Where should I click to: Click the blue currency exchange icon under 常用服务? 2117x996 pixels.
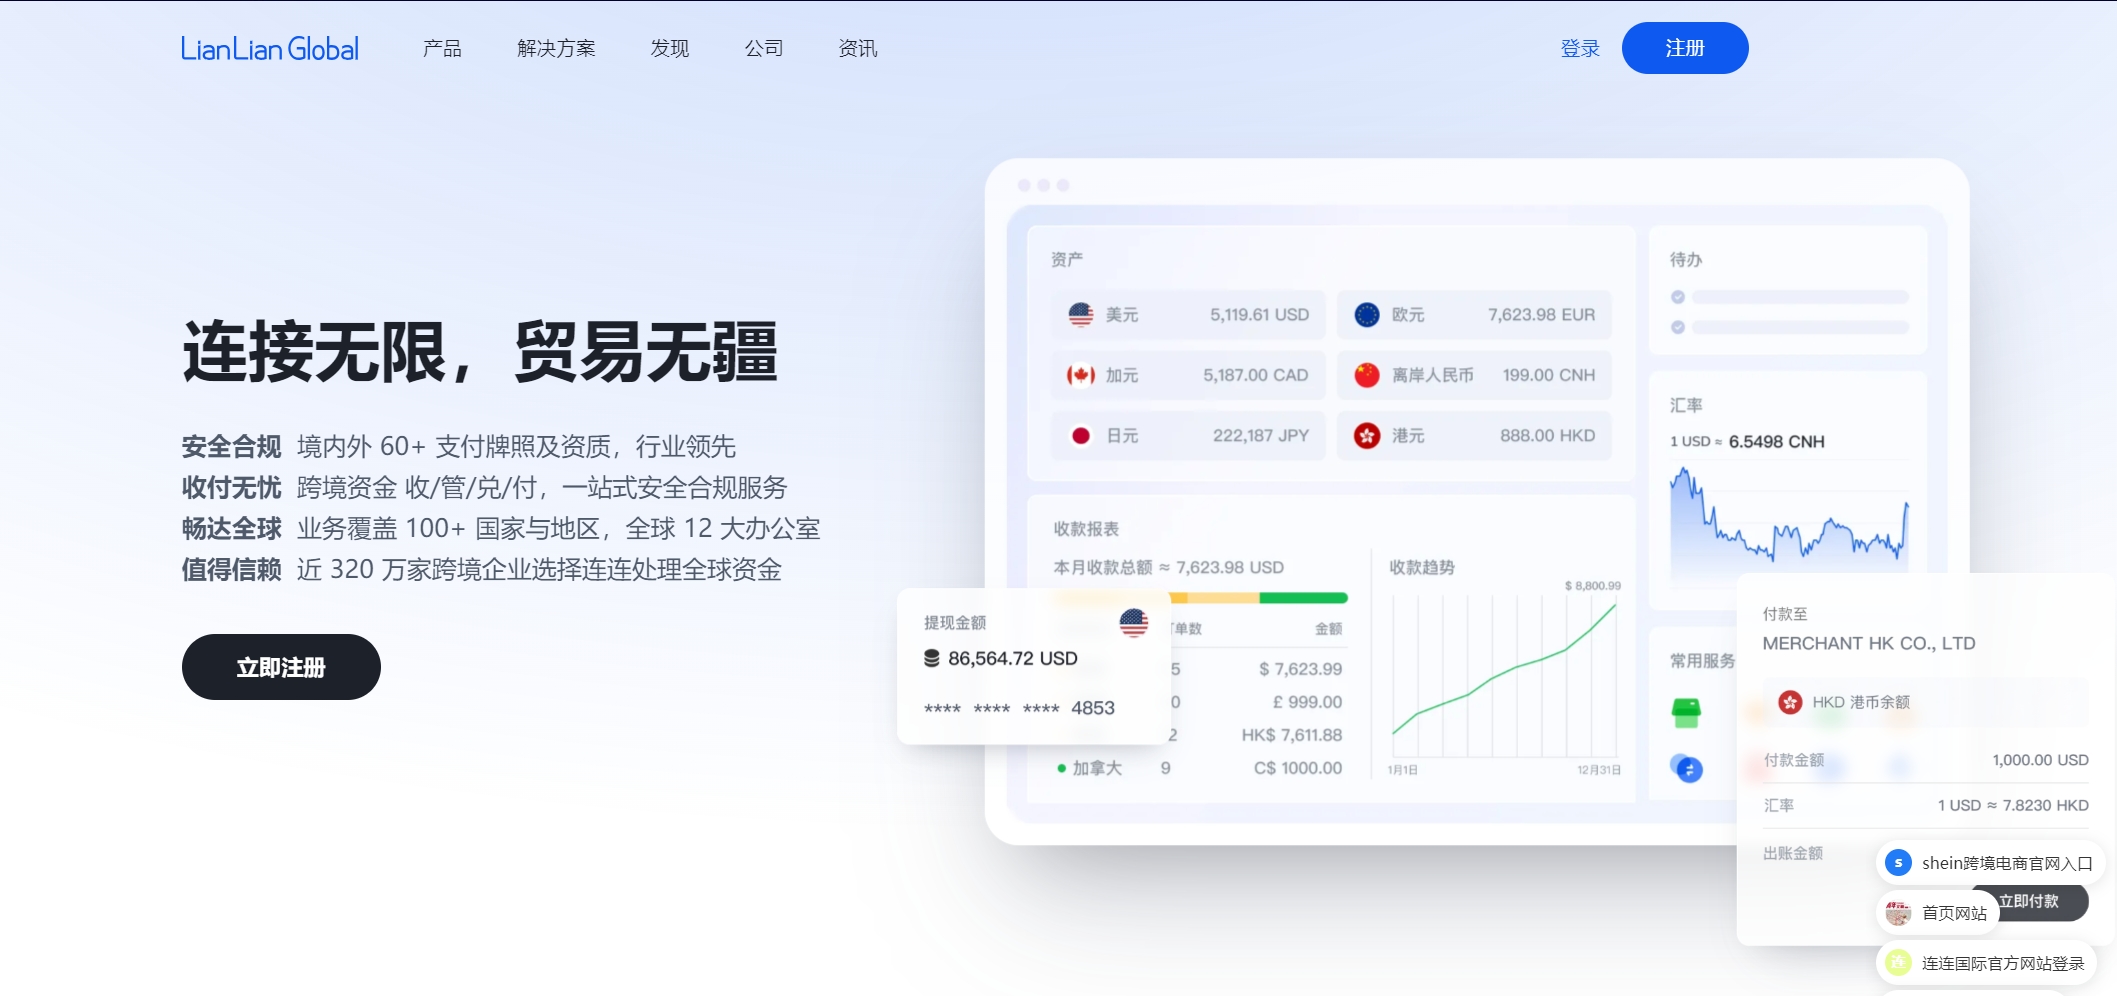(x=1688, y=769)
